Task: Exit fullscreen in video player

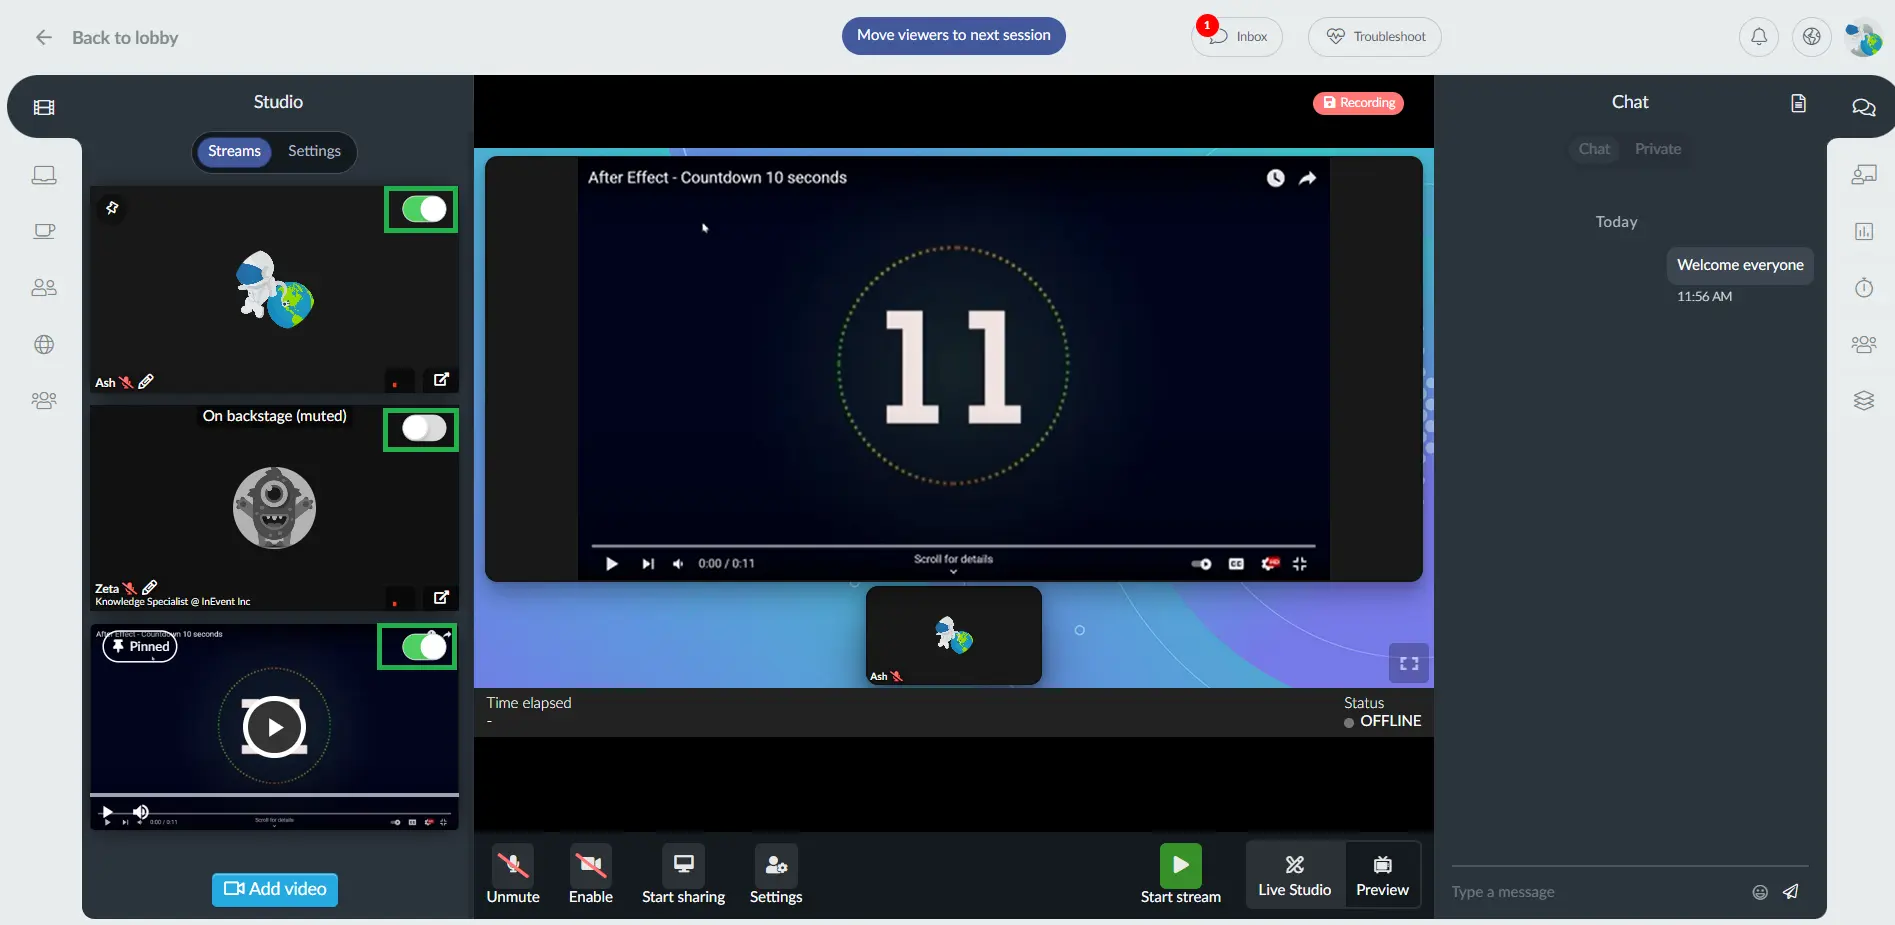Action: (1300, 564)
